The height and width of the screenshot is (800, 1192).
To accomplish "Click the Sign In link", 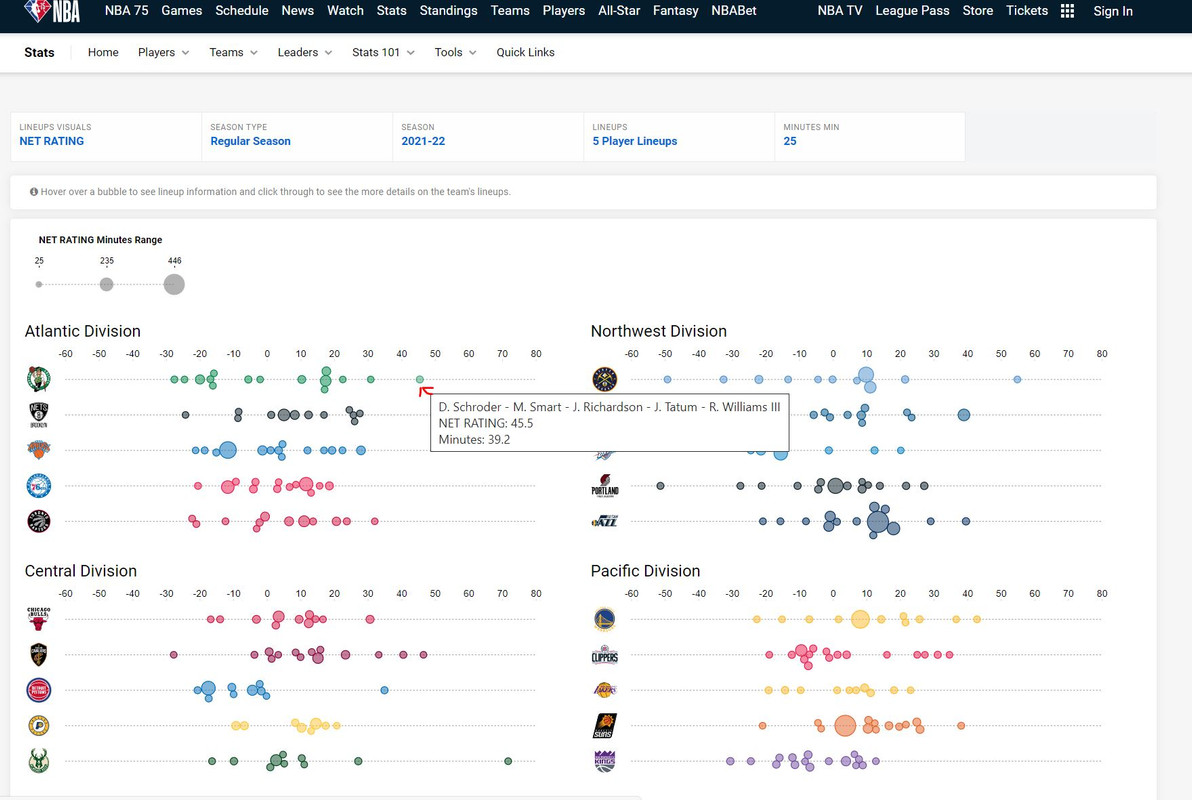I will (x=1113, y=11).
